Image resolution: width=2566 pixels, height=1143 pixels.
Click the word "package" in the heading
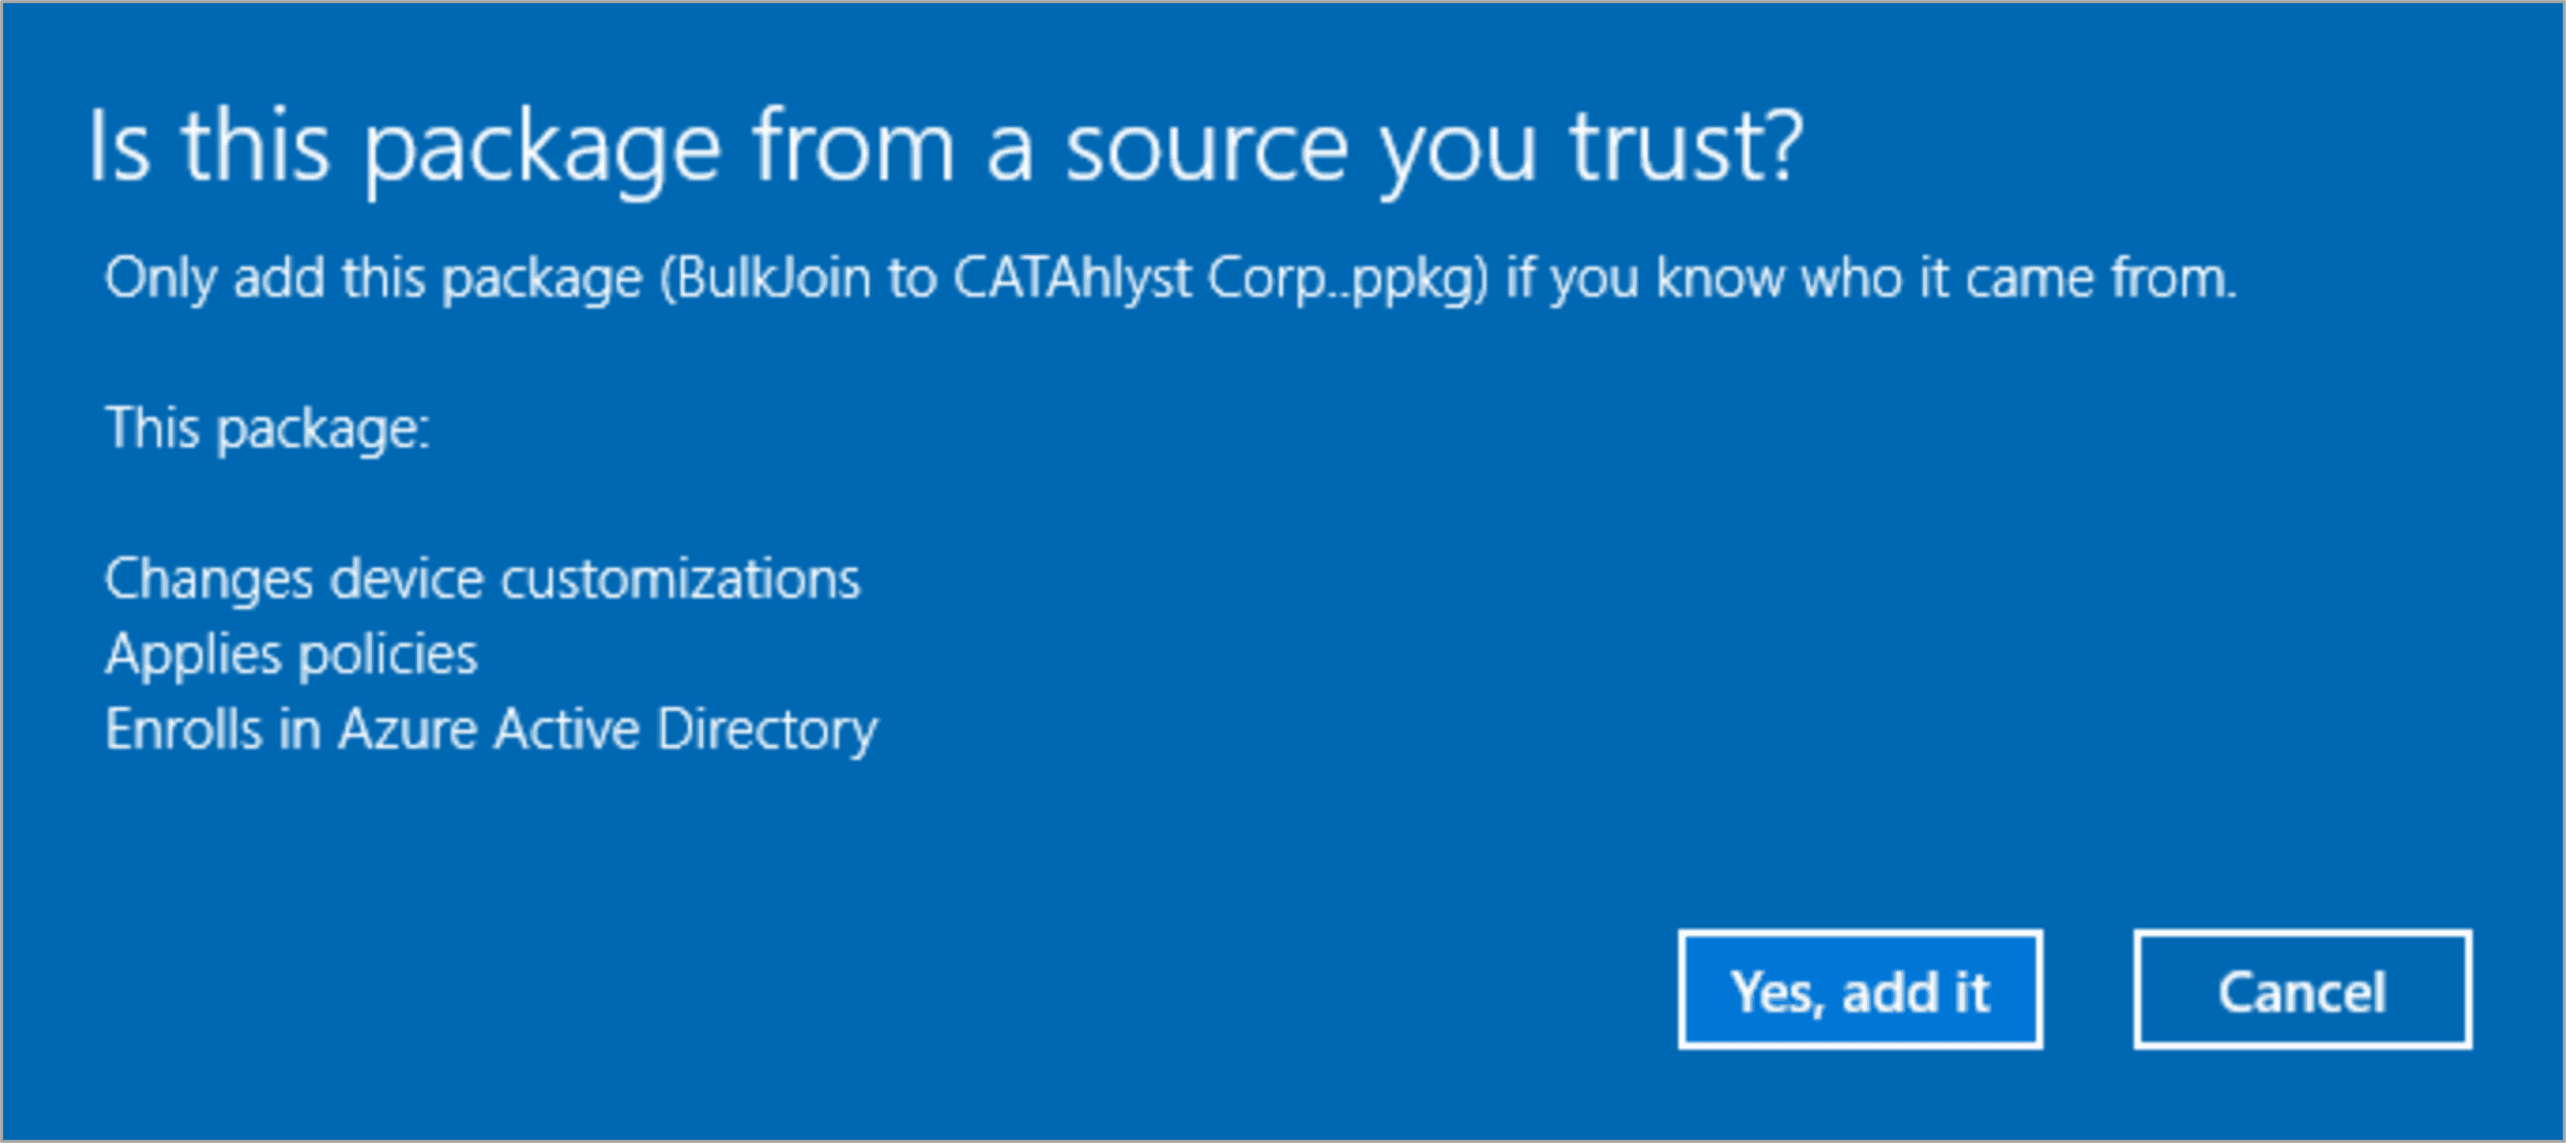click(x=541, y=148)
